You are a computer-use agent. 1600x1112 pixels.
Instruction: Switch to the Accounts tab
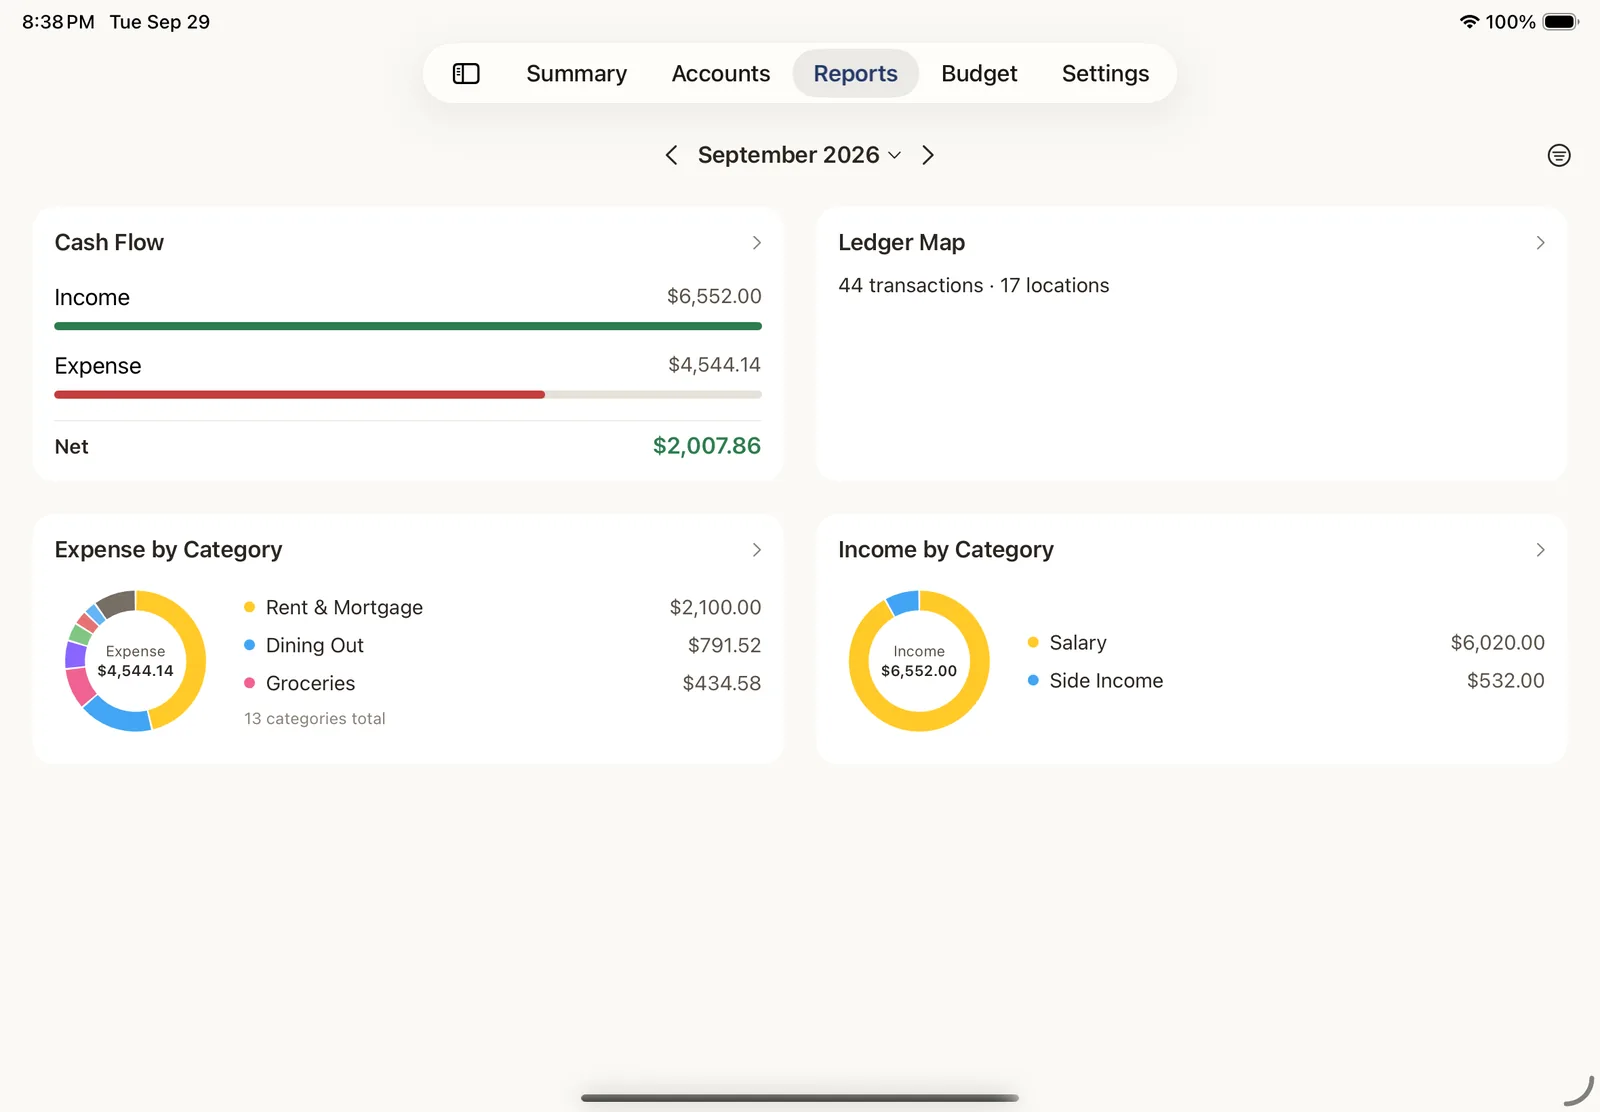pyautogui.click(x=721, y=73)
